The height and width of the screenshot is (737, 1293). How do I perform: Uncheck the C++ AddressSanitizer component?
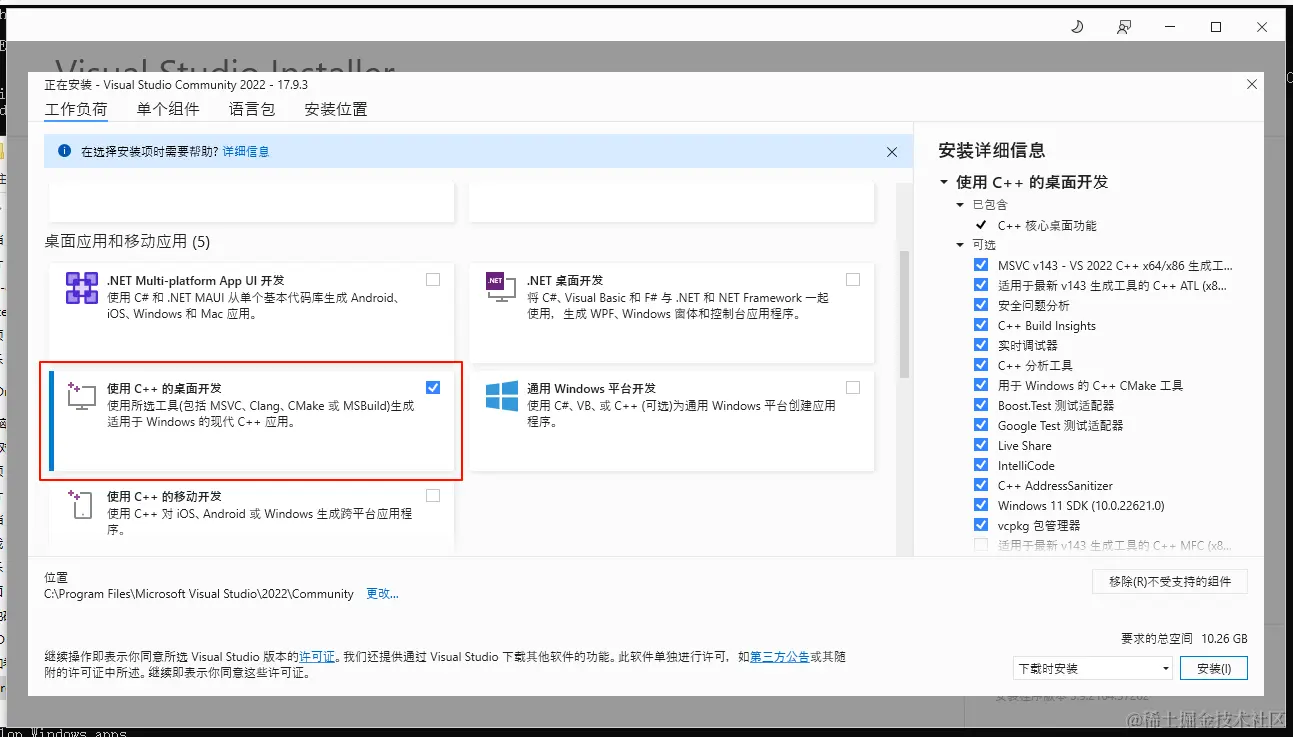[981, 485]
